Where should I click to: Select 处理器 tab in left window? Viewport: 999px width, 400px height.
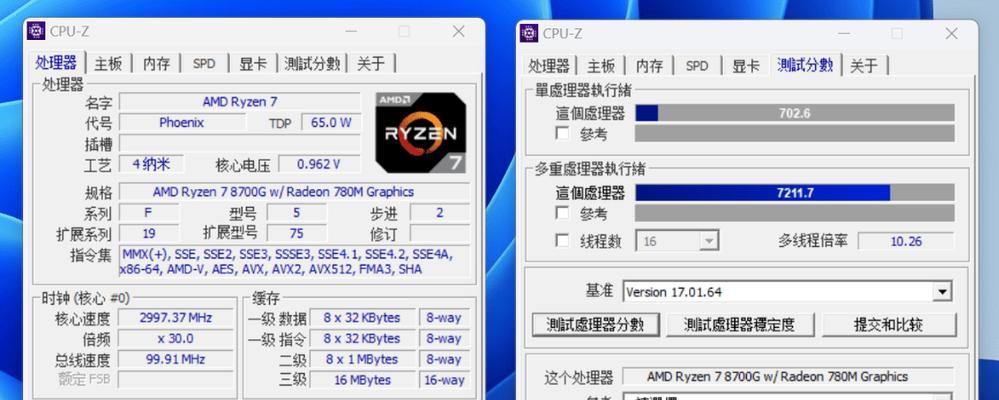56,63
